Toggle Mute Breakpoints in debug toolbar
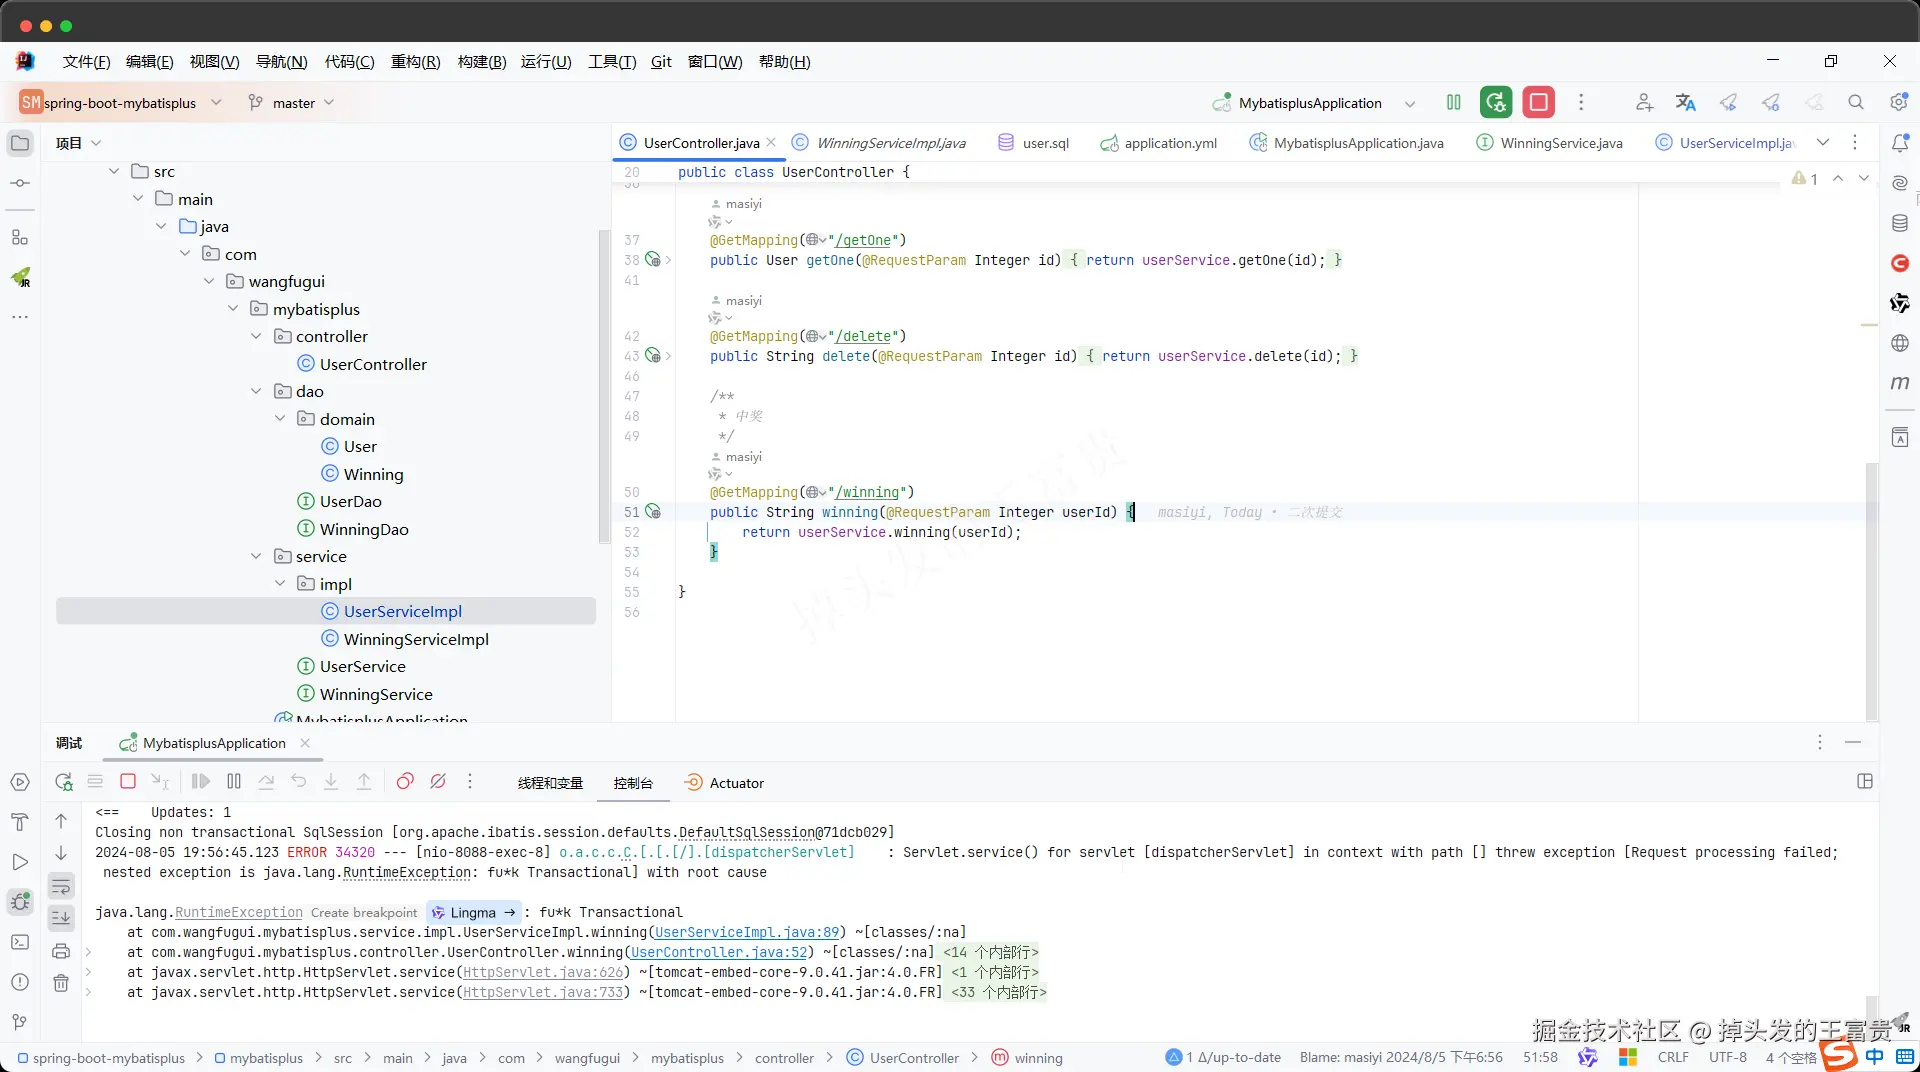 438,782
